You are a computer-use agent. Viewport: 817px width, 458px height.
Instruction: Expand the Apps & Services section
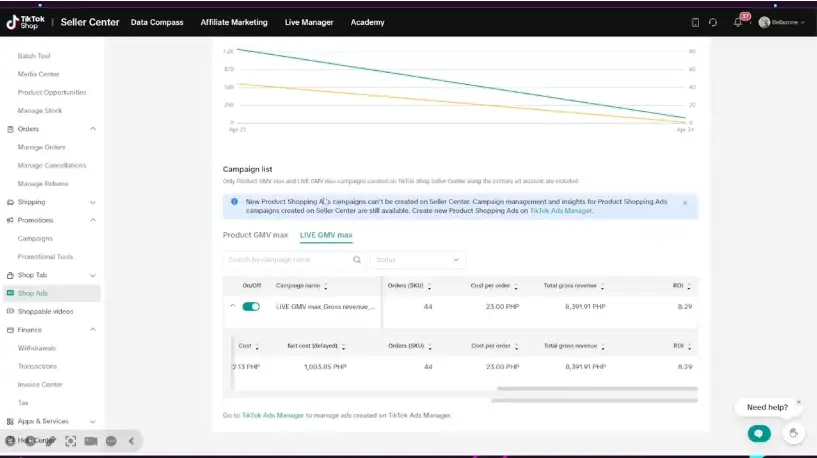[93, 421]
